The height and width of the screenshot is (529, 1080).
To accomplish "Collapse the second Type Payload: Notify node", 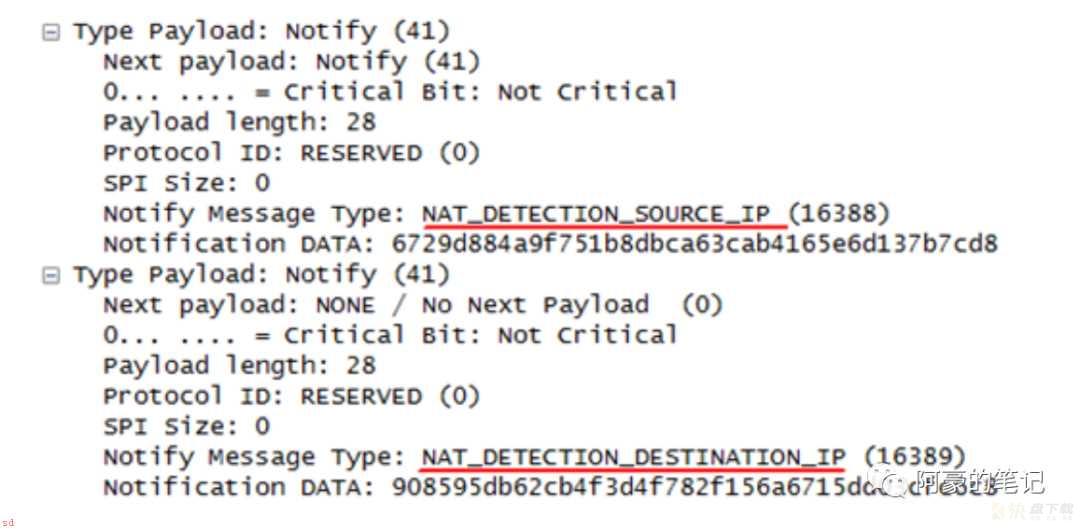I will tap(51, 276).
